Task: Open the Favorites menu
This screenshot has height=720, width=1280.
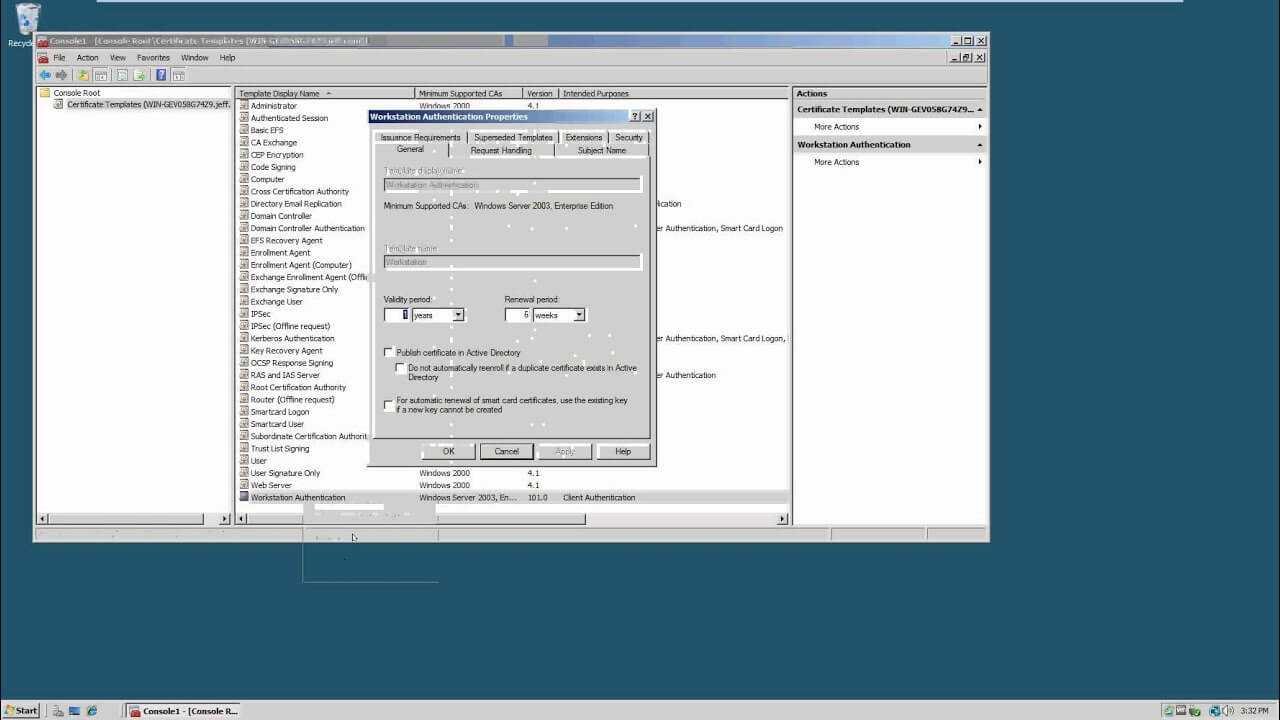Action: (x=153, y=58)
